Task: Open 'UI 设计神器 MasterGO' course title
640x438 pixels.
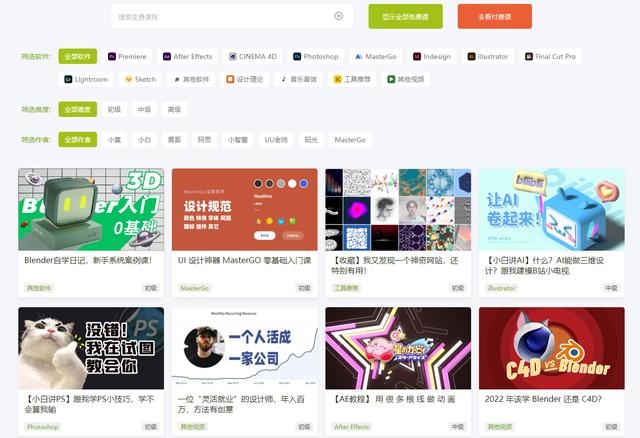Action: (x=244, y=260)
